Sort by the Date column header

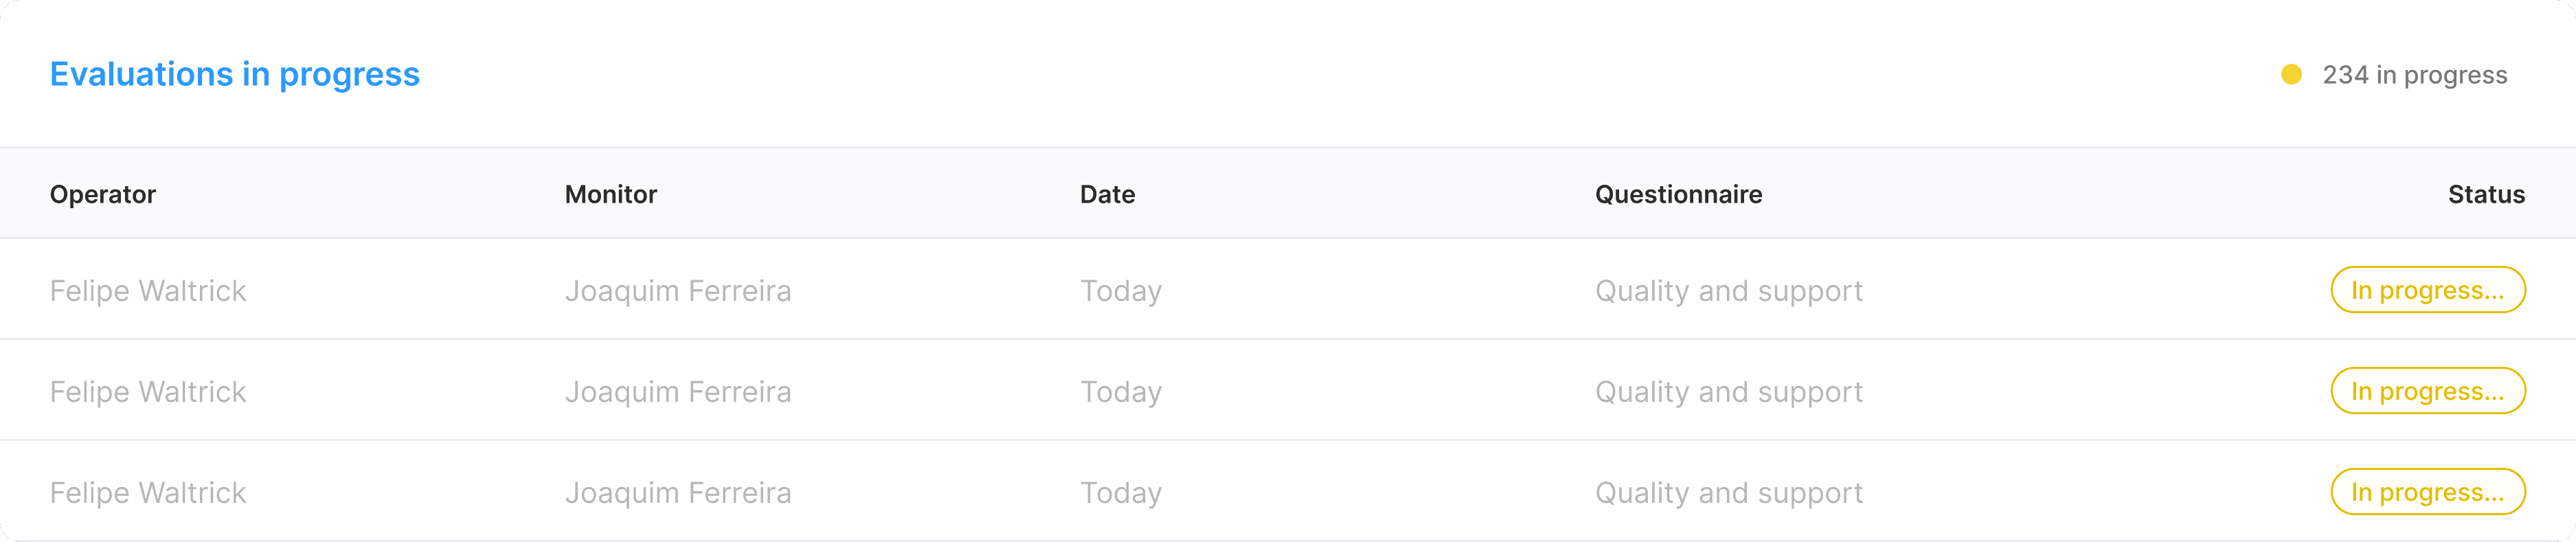(1107, 194)
